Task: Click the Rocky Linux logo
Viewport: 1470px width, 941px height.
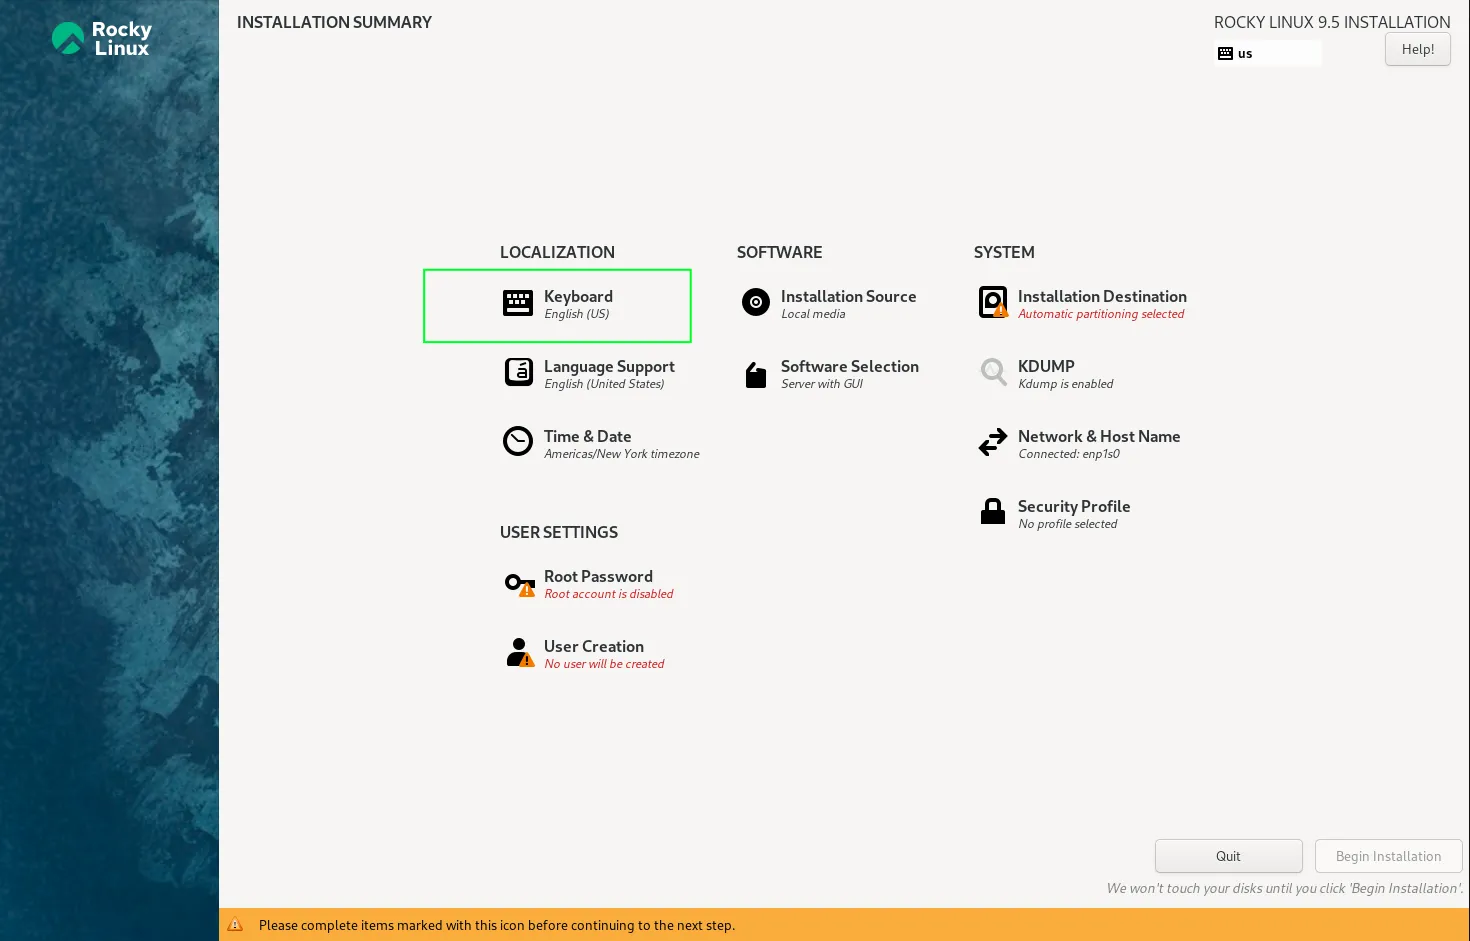Action: coord(101,39)
